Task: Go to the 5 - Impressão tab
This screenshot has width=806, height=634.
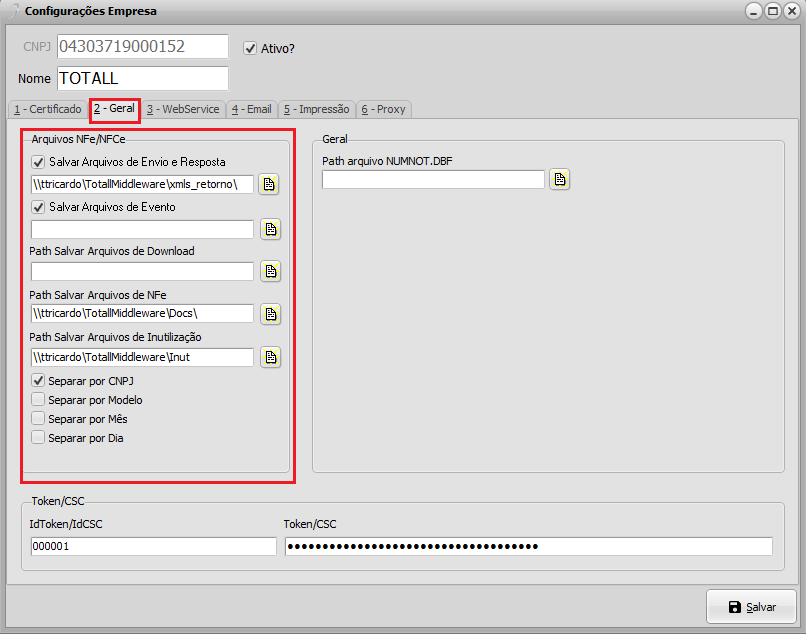Action: pyautogui.click(x=317, y=109)
